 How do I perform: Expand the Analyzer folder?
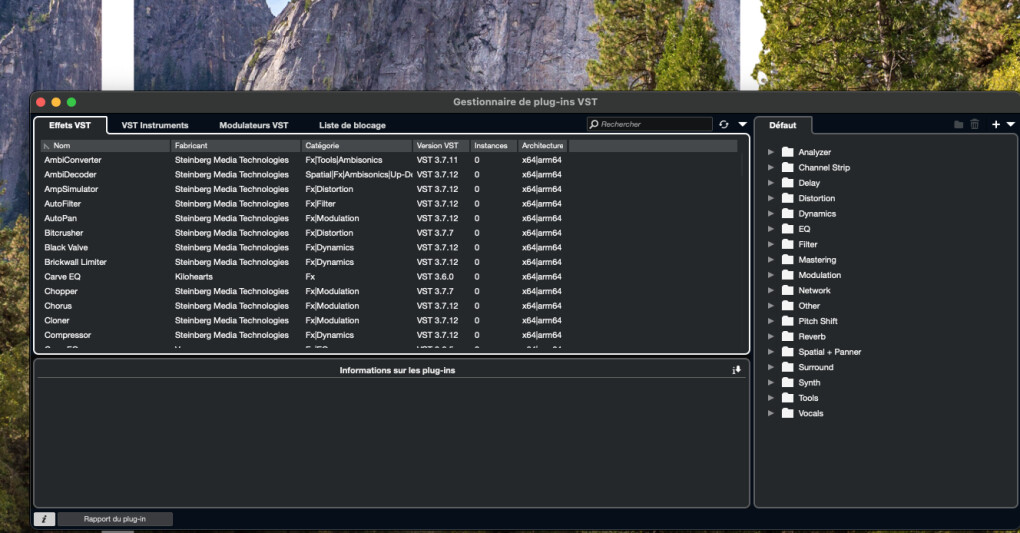point(771,152)
